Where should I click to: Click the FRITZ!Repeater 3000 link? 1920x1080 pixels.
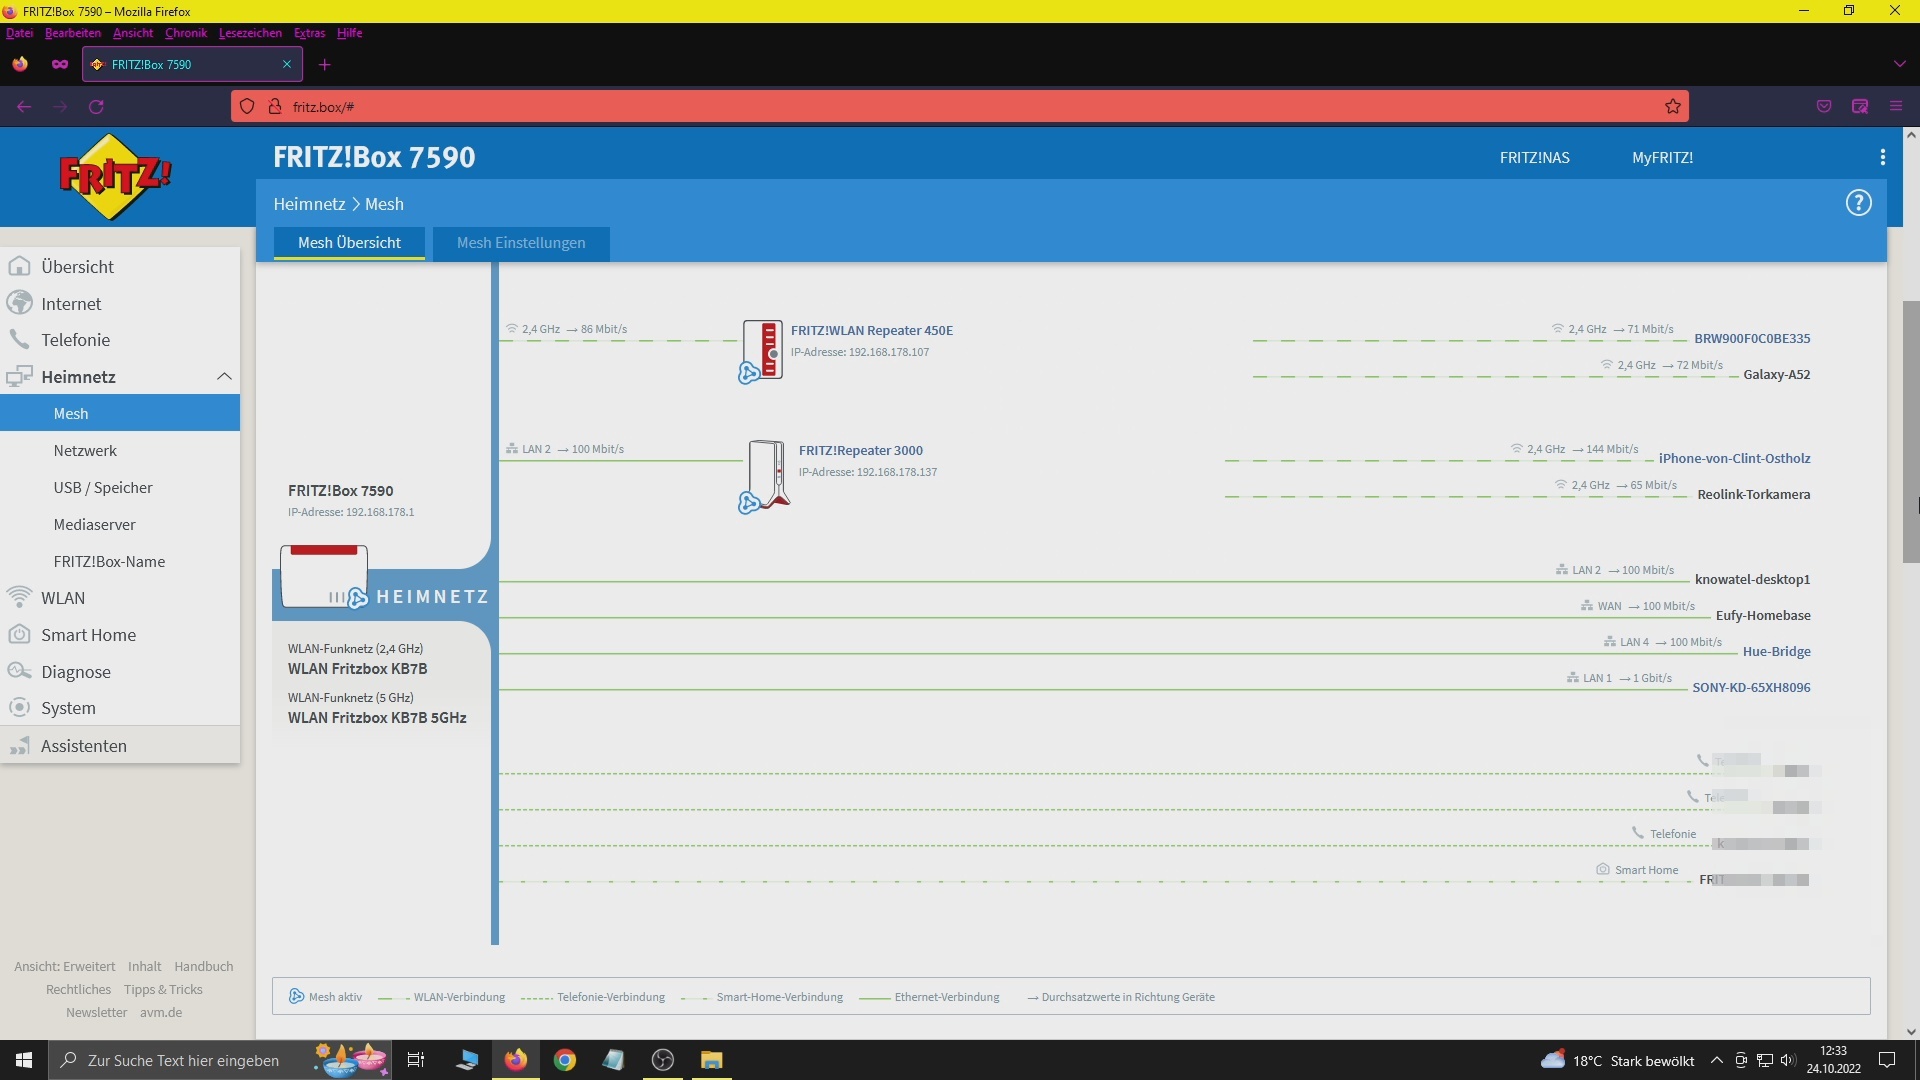[861, 451]
